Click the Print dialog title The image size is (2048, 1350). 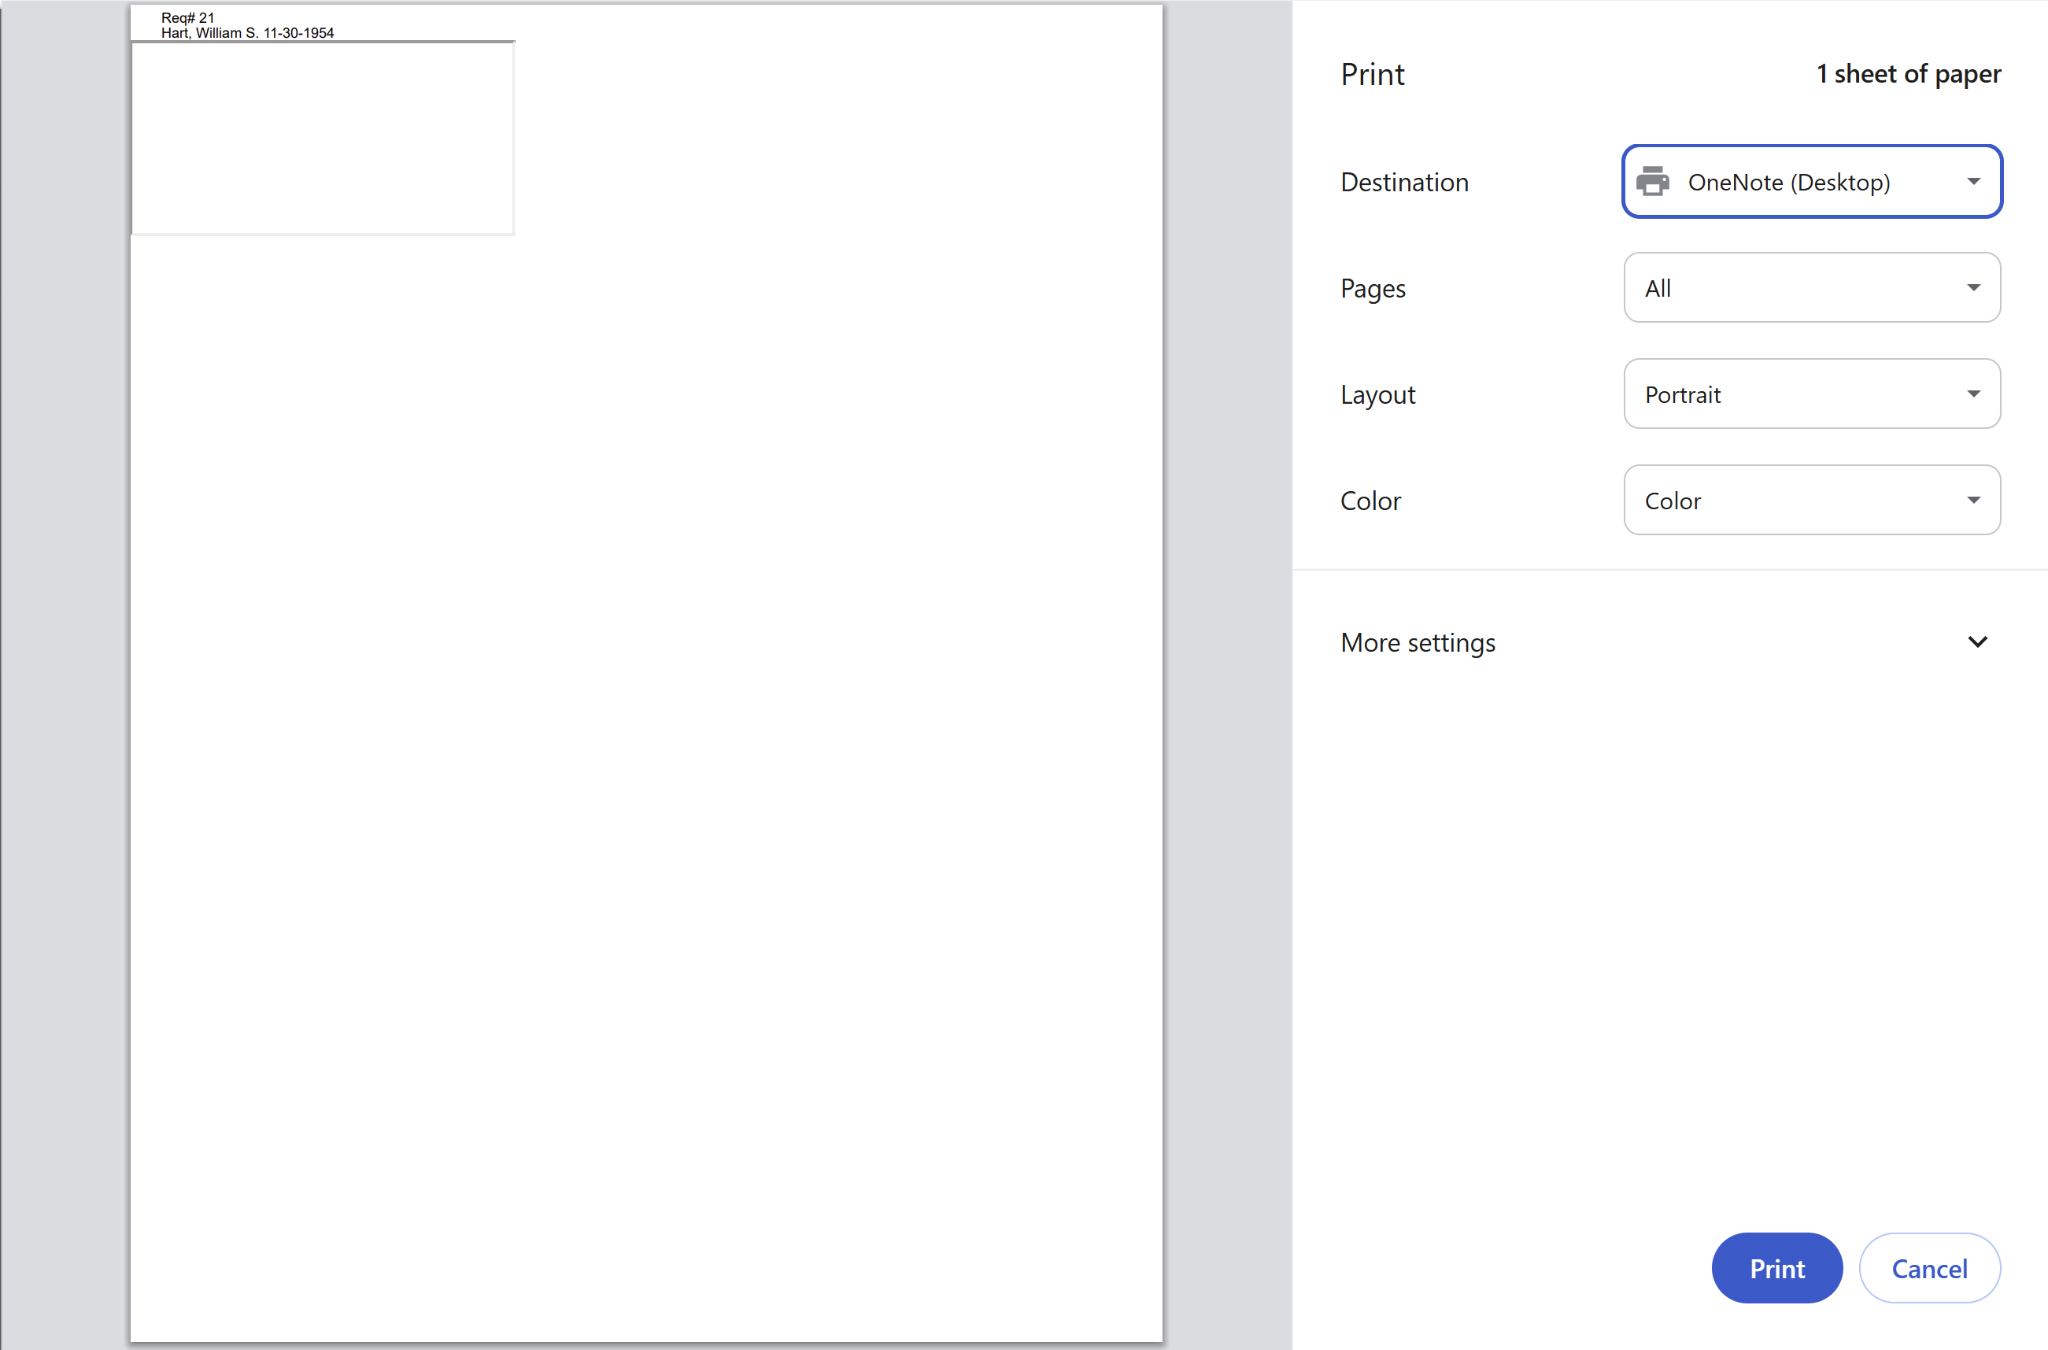pyautogui.click(x=1372, y=74)
